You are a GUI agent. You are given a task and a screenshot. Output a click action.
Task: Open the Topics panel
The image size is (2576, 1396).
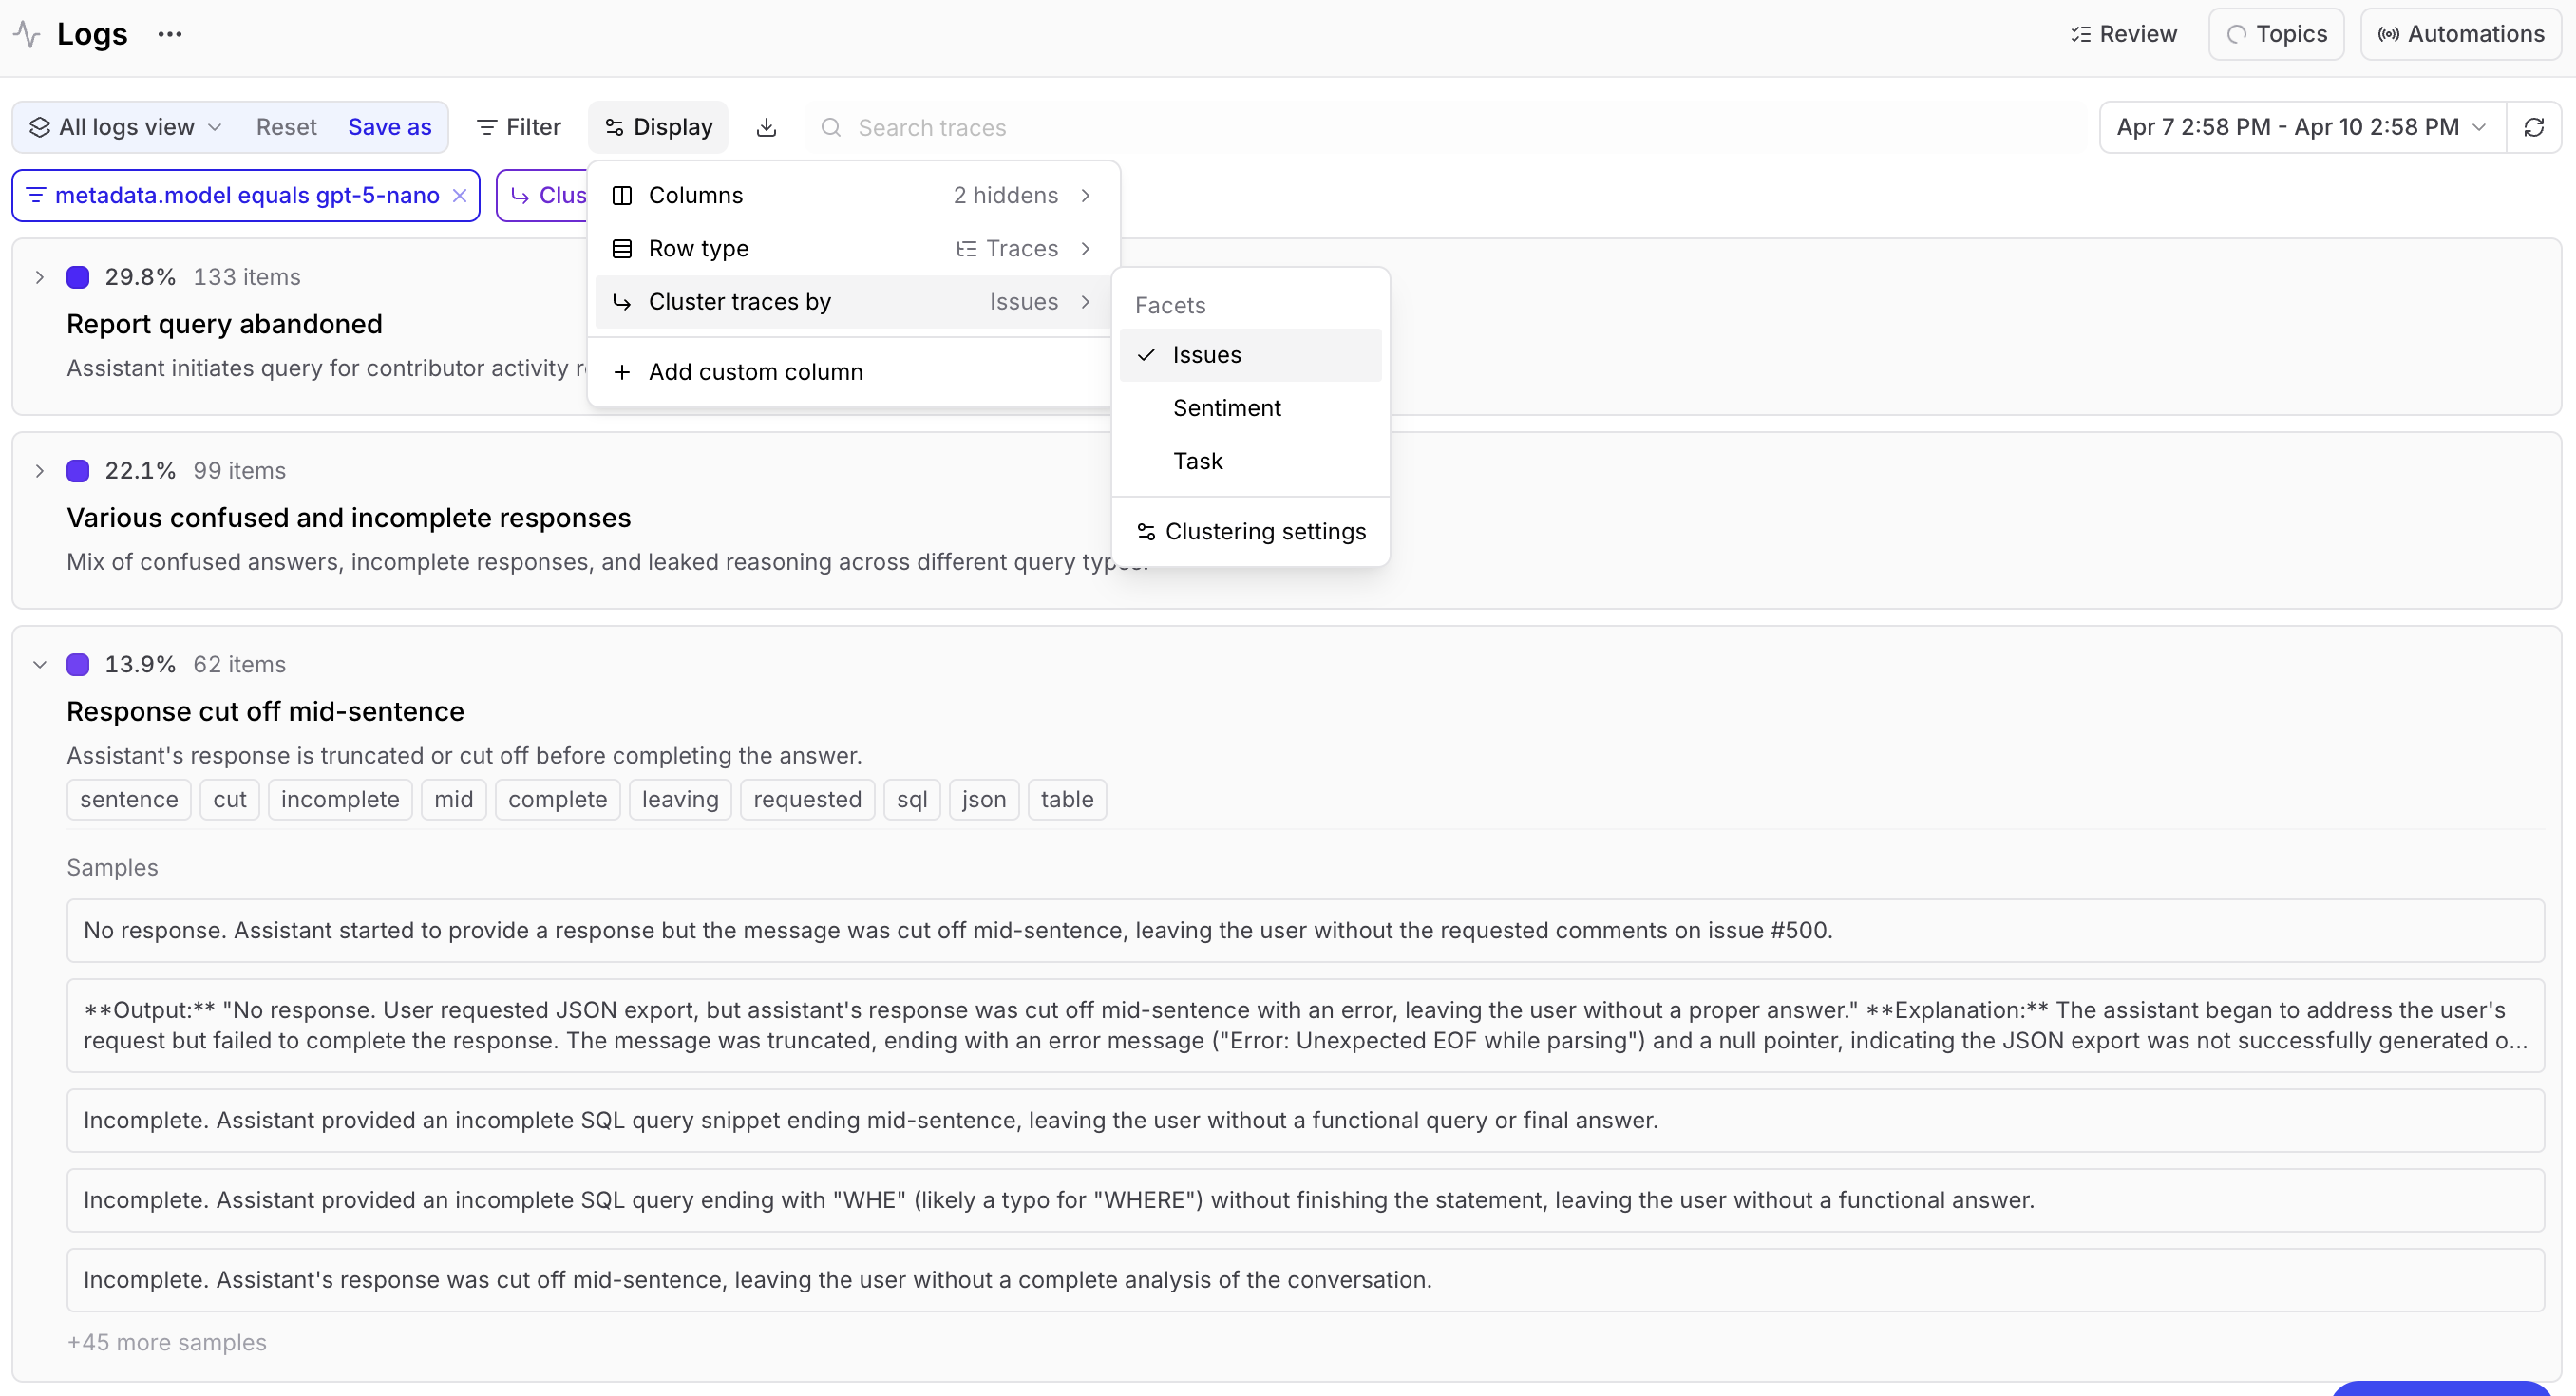pos(2276,34)
